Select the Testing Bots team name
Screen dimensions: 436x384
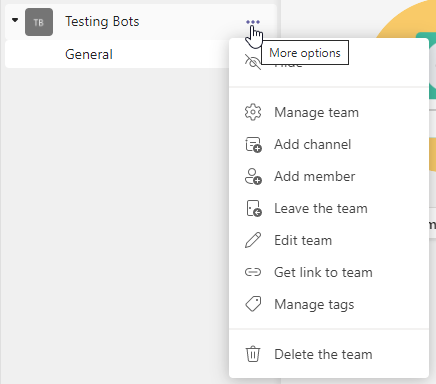pyautogui.click(x=102, y=22)
